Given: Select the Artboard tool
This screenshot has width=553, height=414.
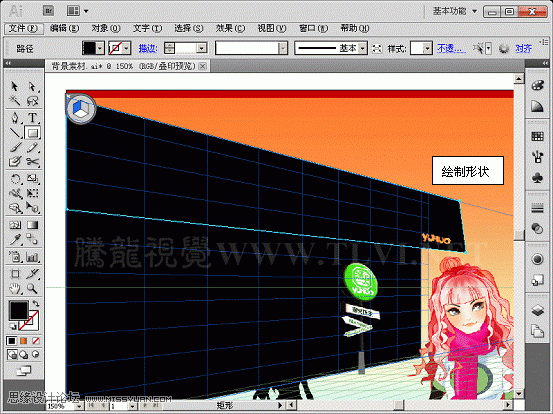Looking at the screenshot, I should tap(14, 274).
